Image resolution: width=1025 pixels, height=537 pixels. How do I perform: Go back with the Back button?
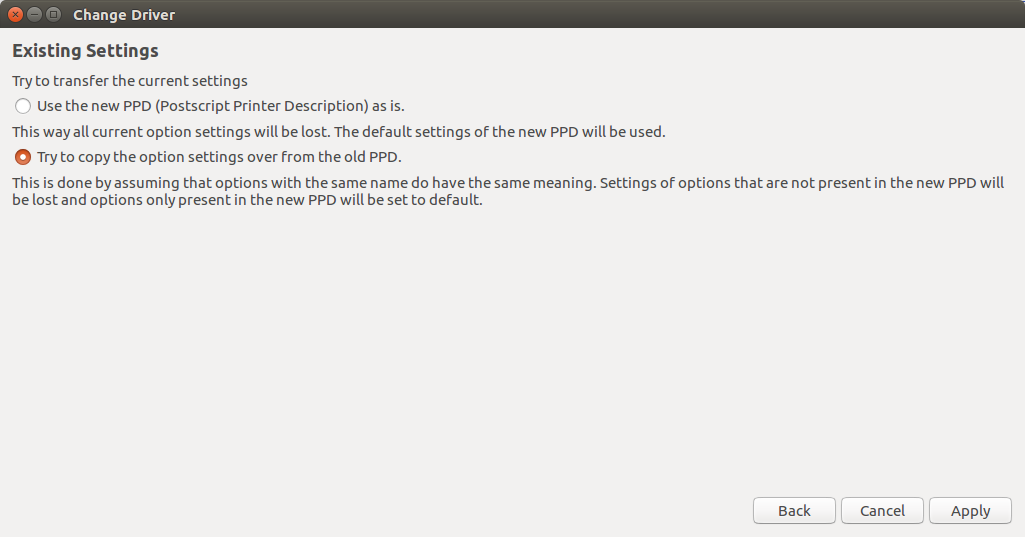point(794,511)
